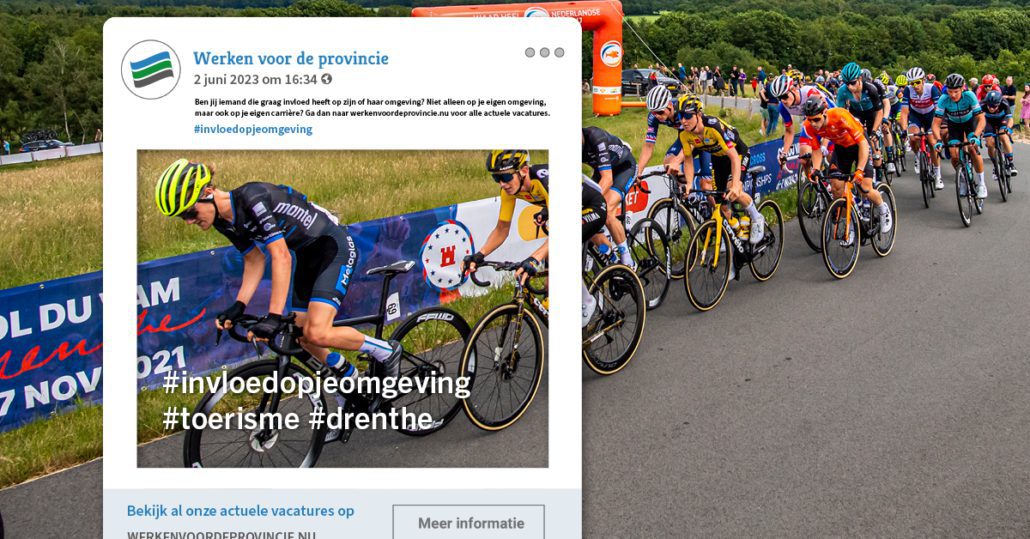This screenshot has height=539, width=1030.
Task: Click the white #invloedopjeomgeving overlay text in photo
Action: point(316,385)
